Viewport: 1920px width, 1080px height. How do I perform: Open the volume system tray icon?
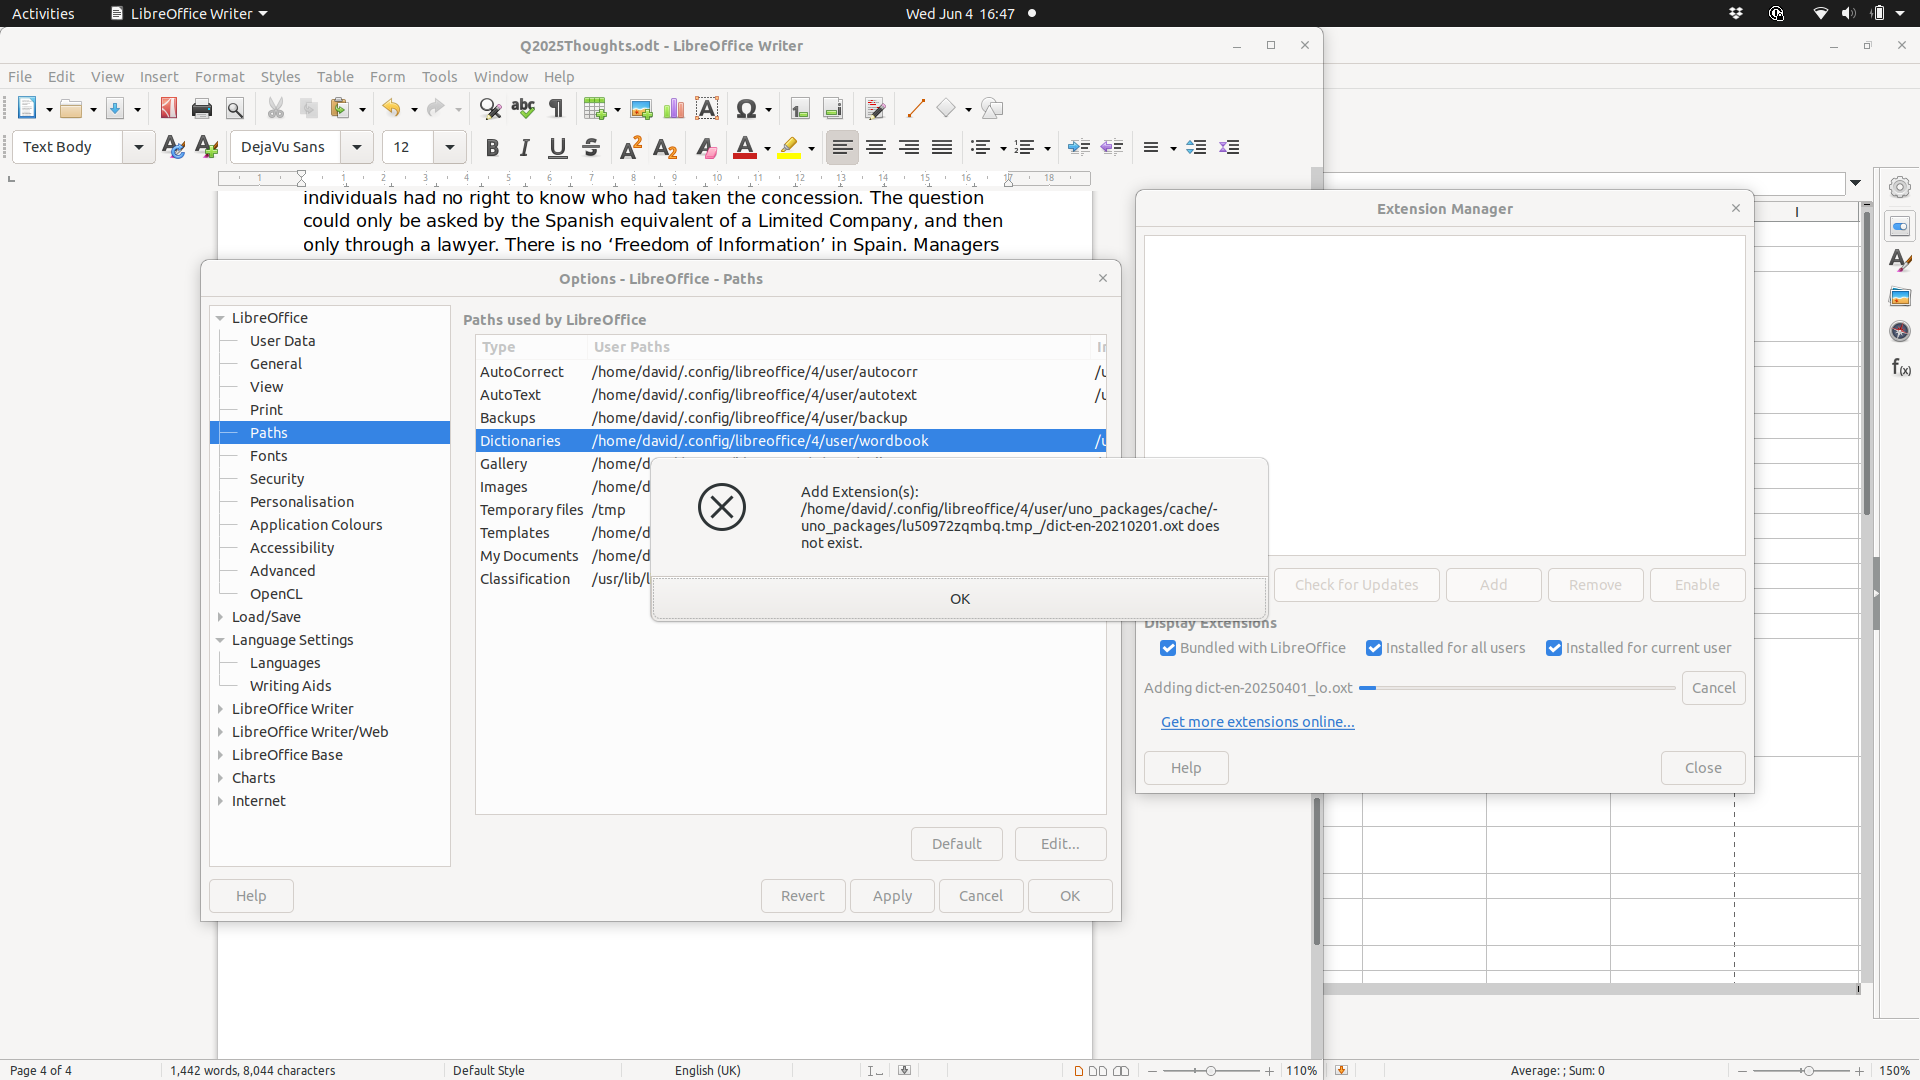coord(1848,13)
